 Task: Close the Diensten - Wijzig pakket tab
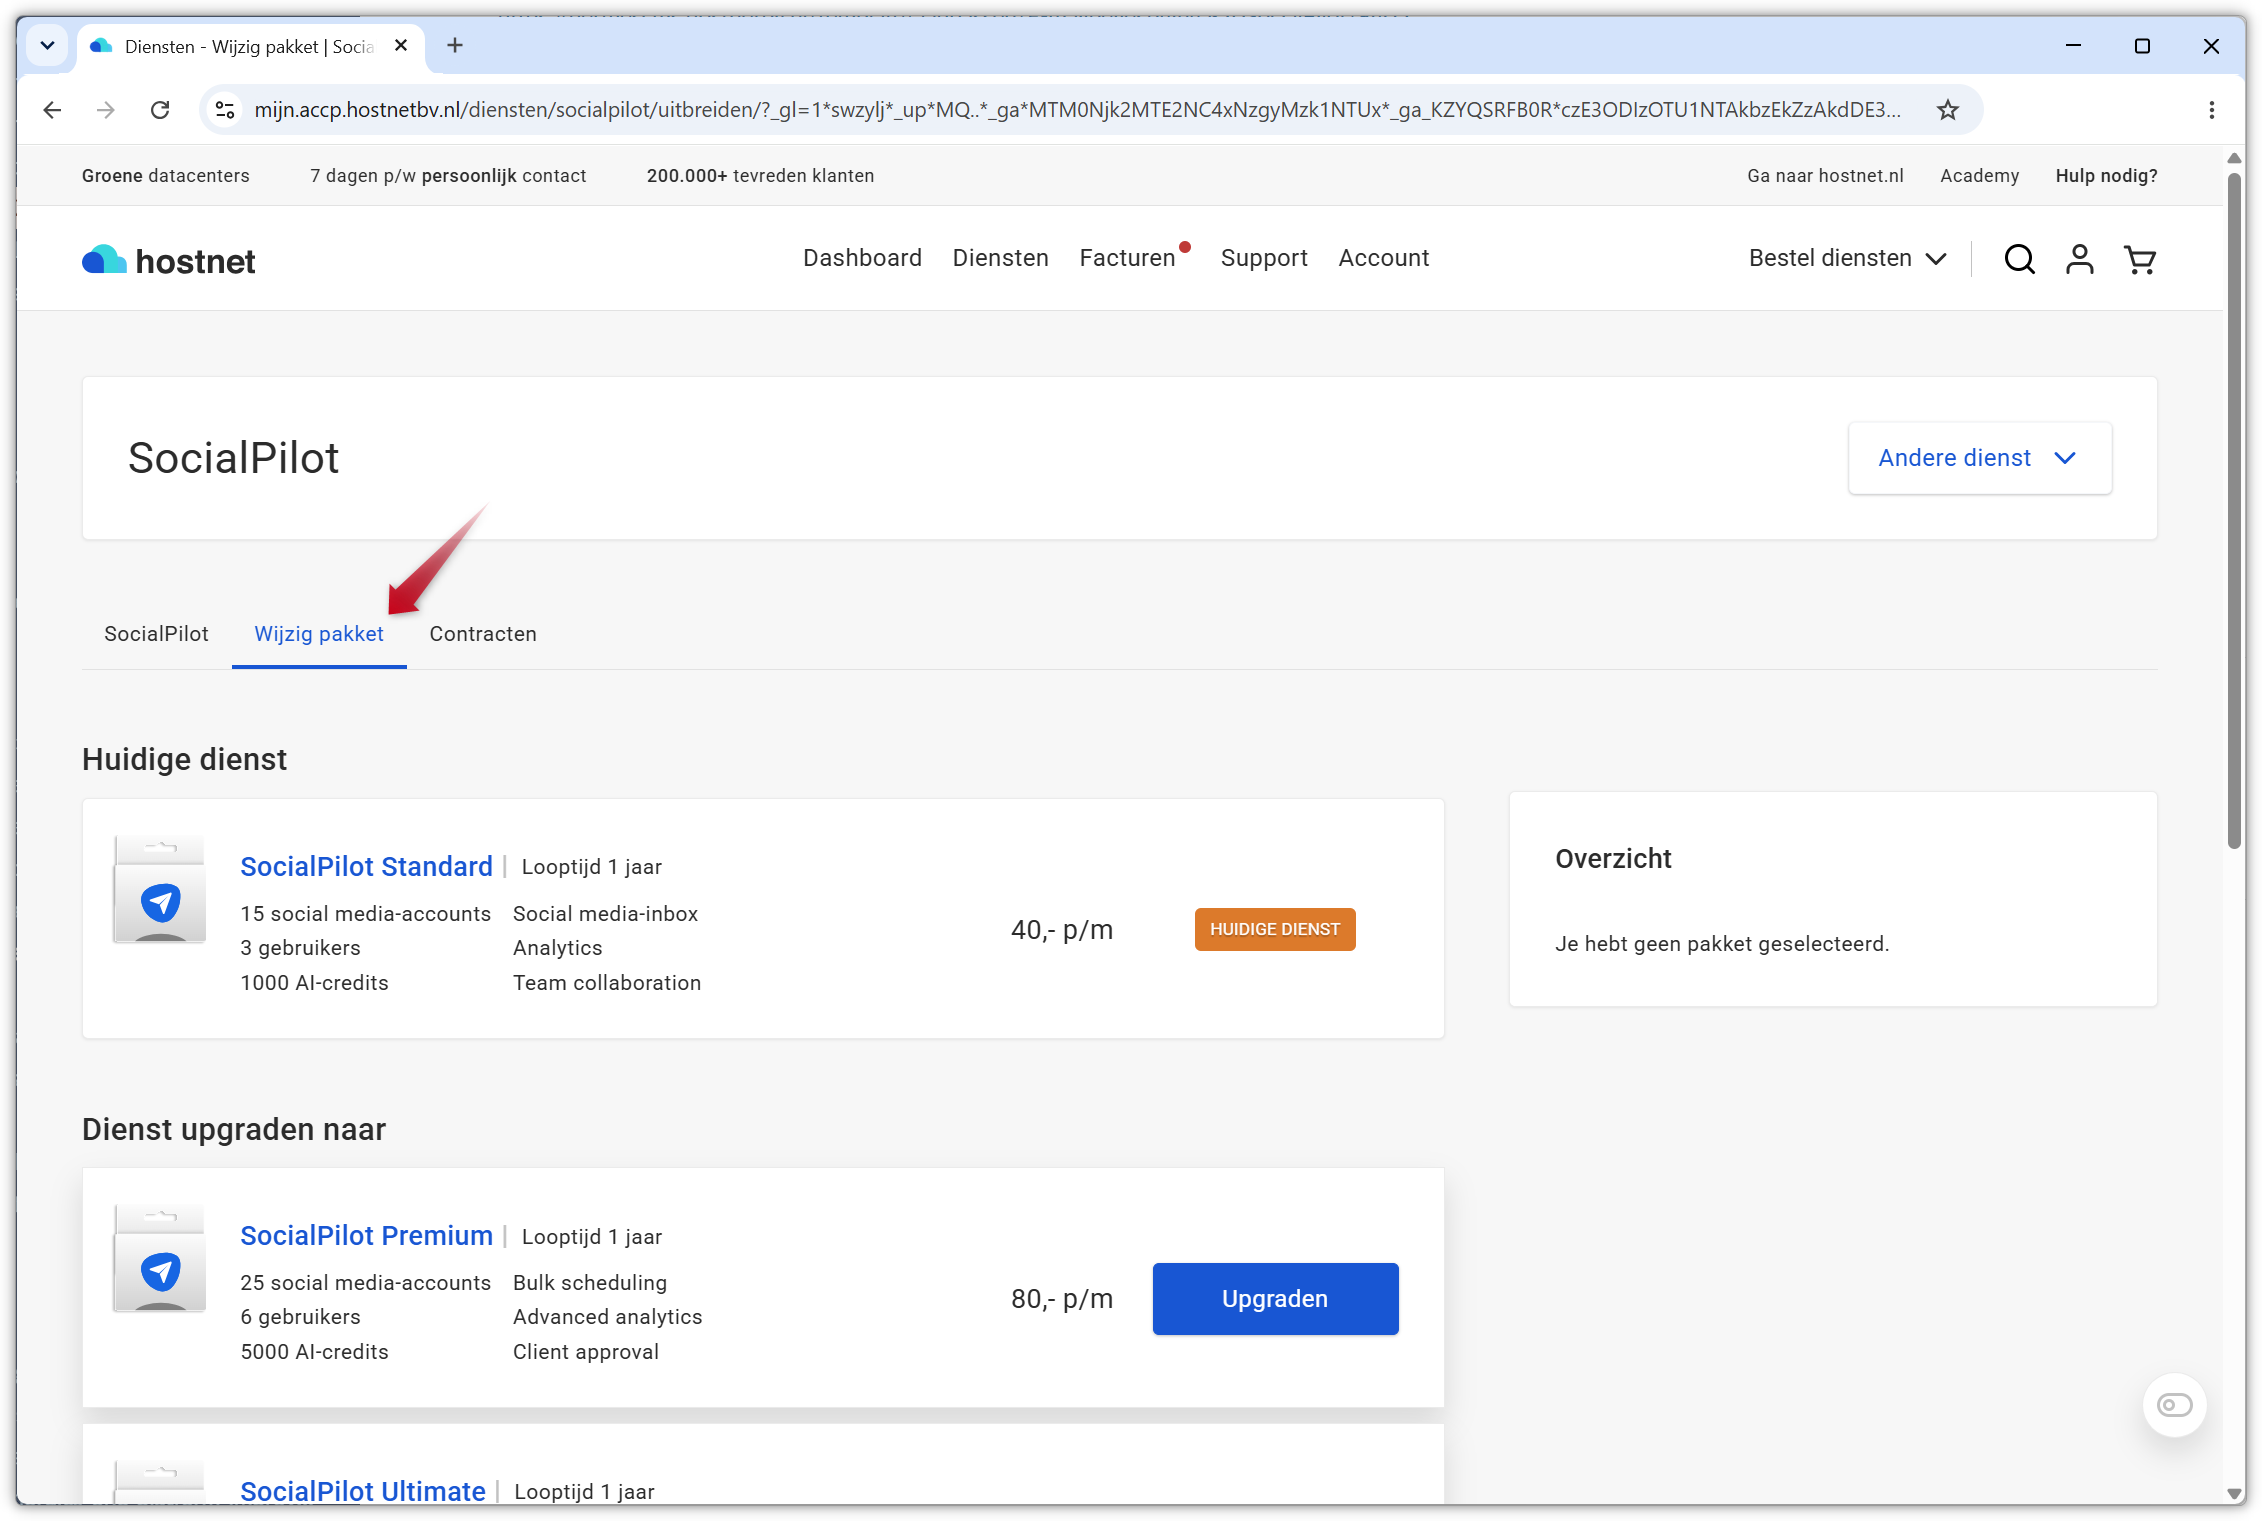tap(401, 46)
